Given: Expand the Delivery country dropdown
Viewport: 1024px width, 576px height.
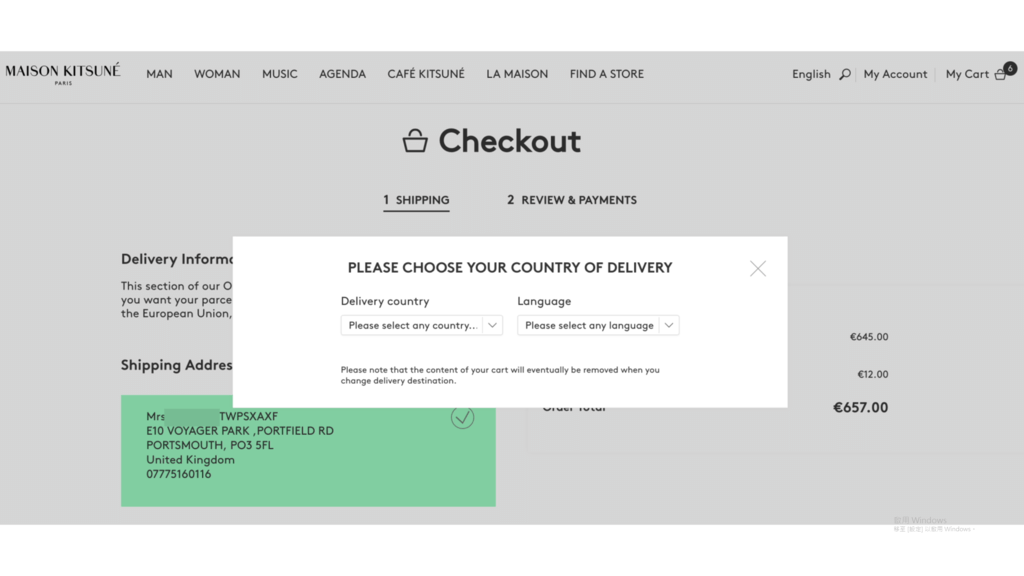Looking at the screenshot, I should tap(421, 325).
